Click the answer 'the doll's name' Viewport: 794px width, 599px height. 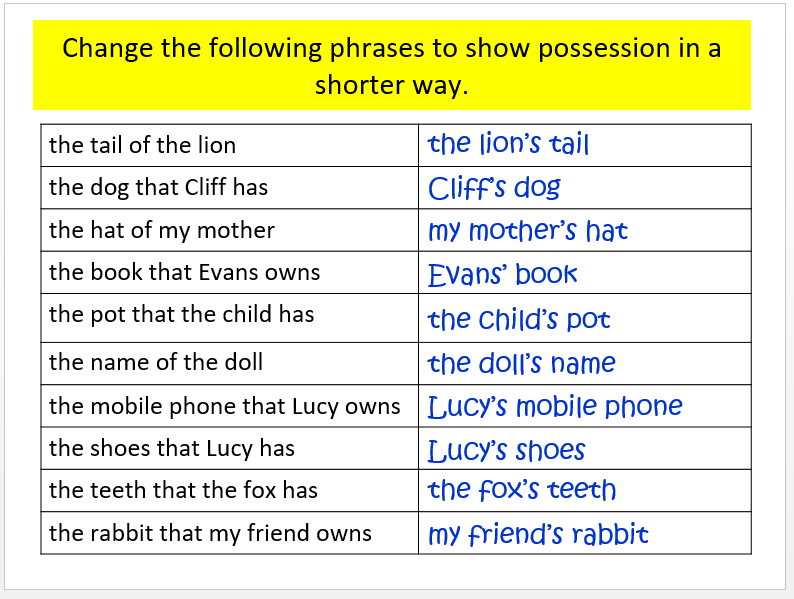(x=521, y=363)
